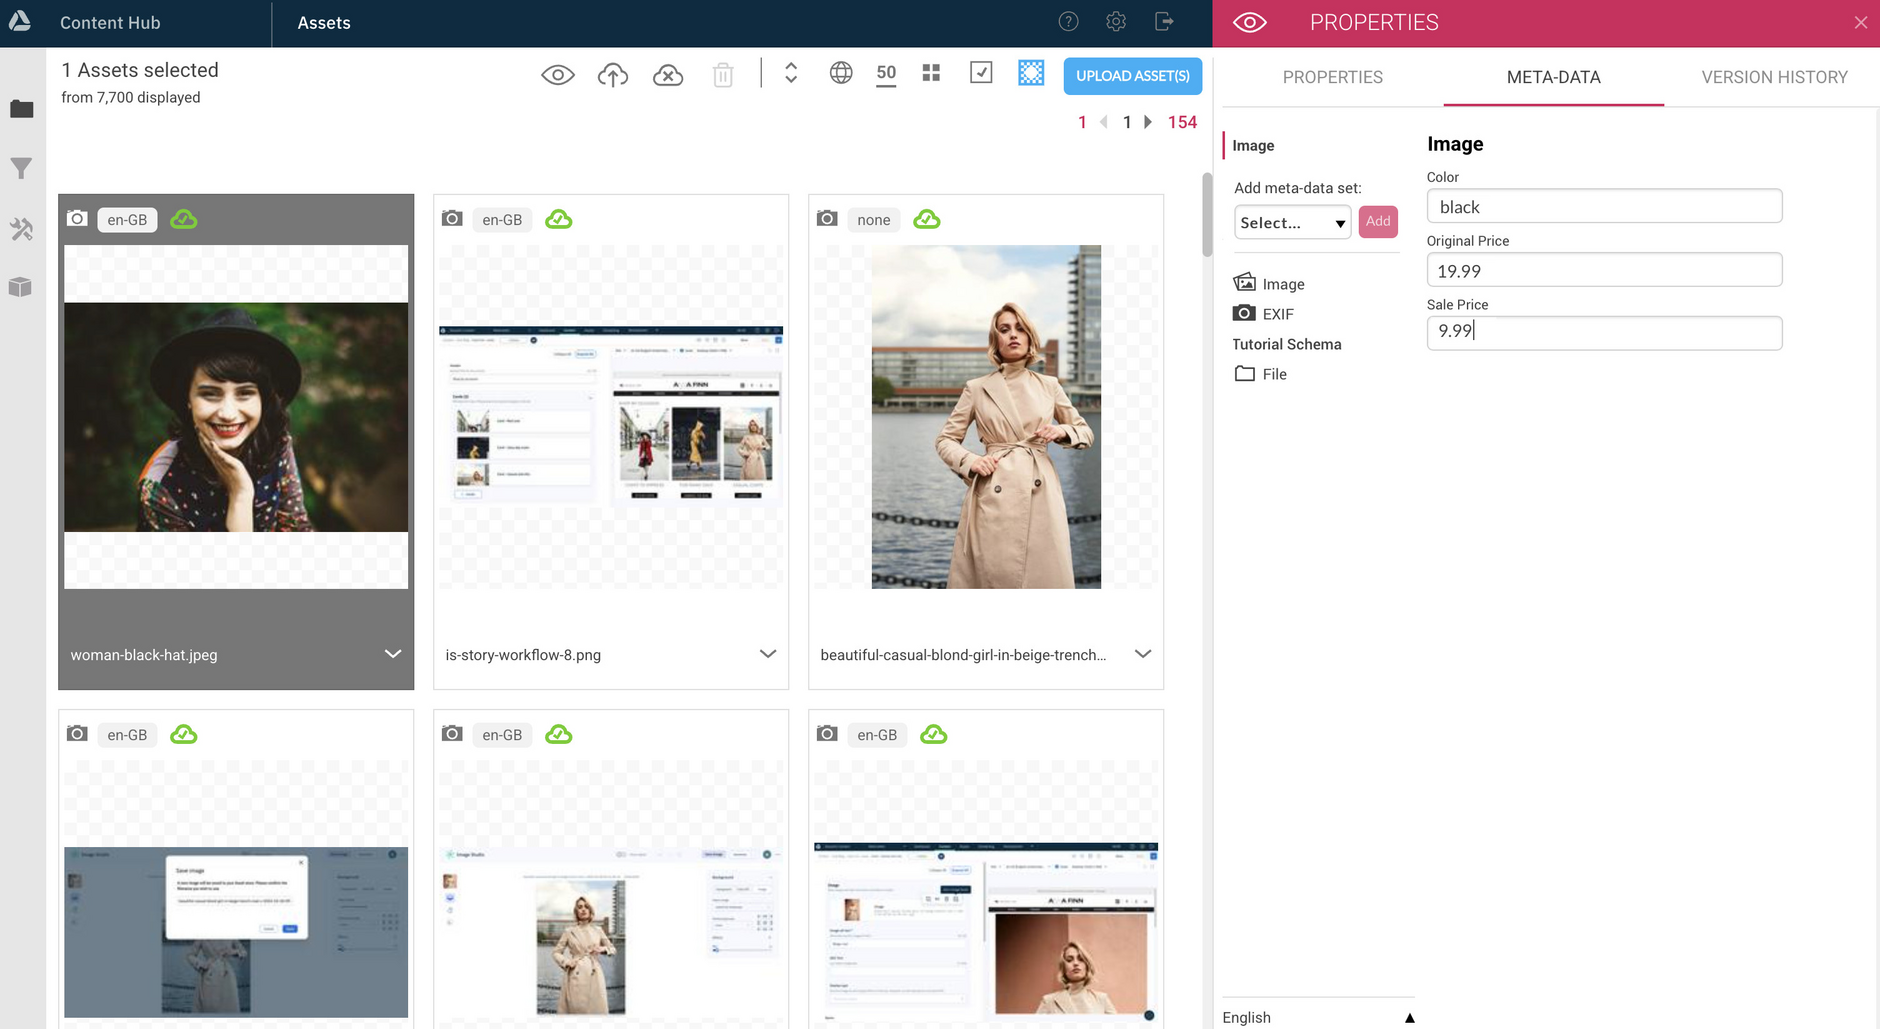Open settings gear in top bar
The height and width of the screenshot is (1029, 1880).
[x=1116, y=21]
